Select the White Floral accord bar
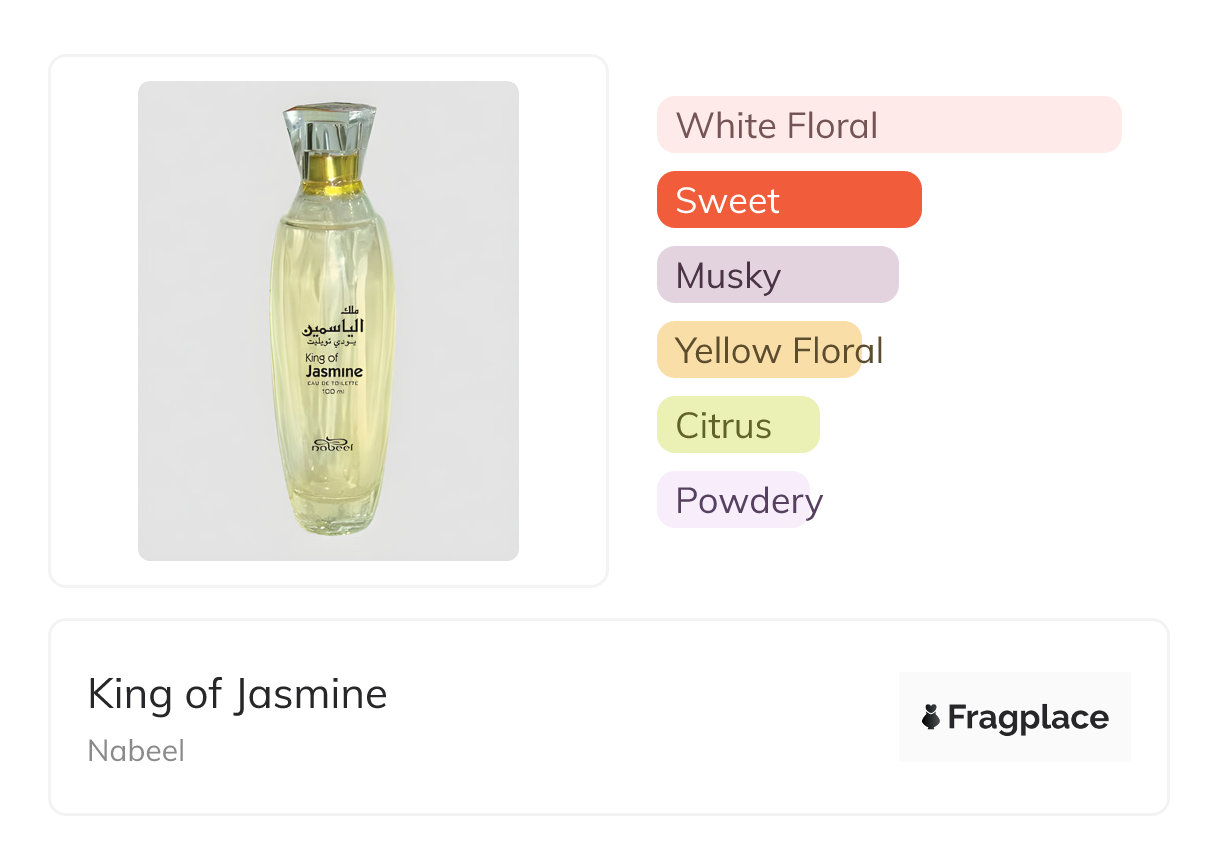This screenshot has height=864, width=1218. point(888,125)
